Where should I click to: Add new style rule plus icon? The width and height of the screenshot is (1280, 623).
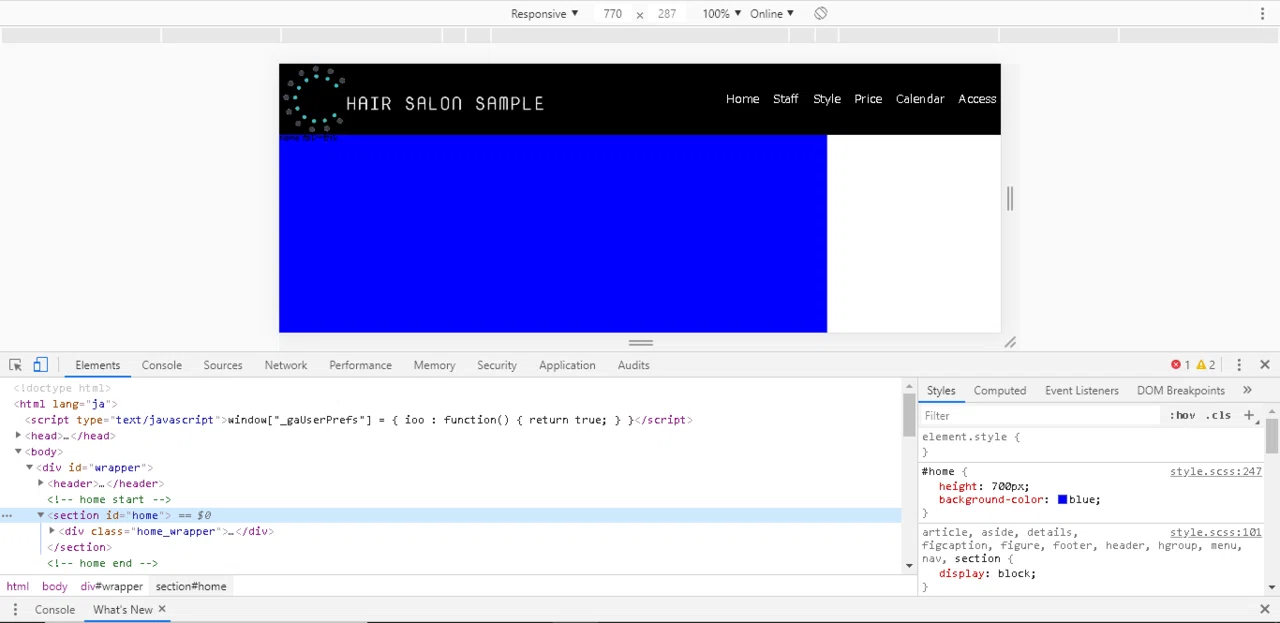pyautogui.click(x=1249, y=415)
